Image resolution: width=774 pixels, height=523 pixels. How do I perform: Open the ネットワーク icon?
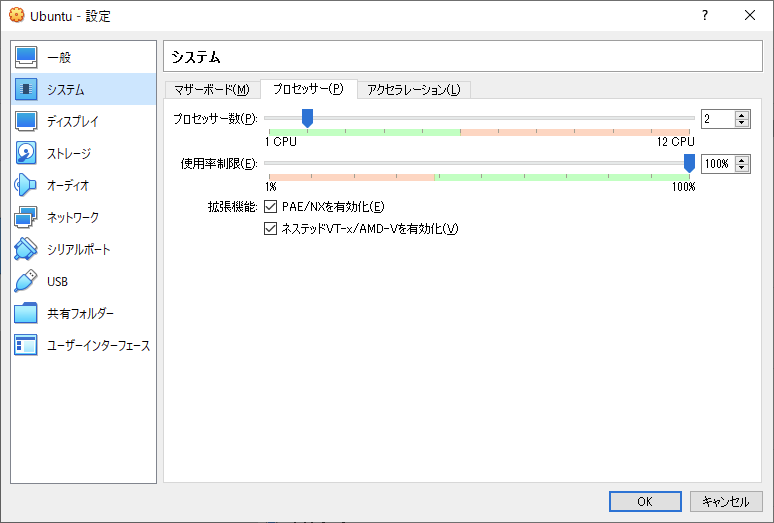(x=26, y=217)
